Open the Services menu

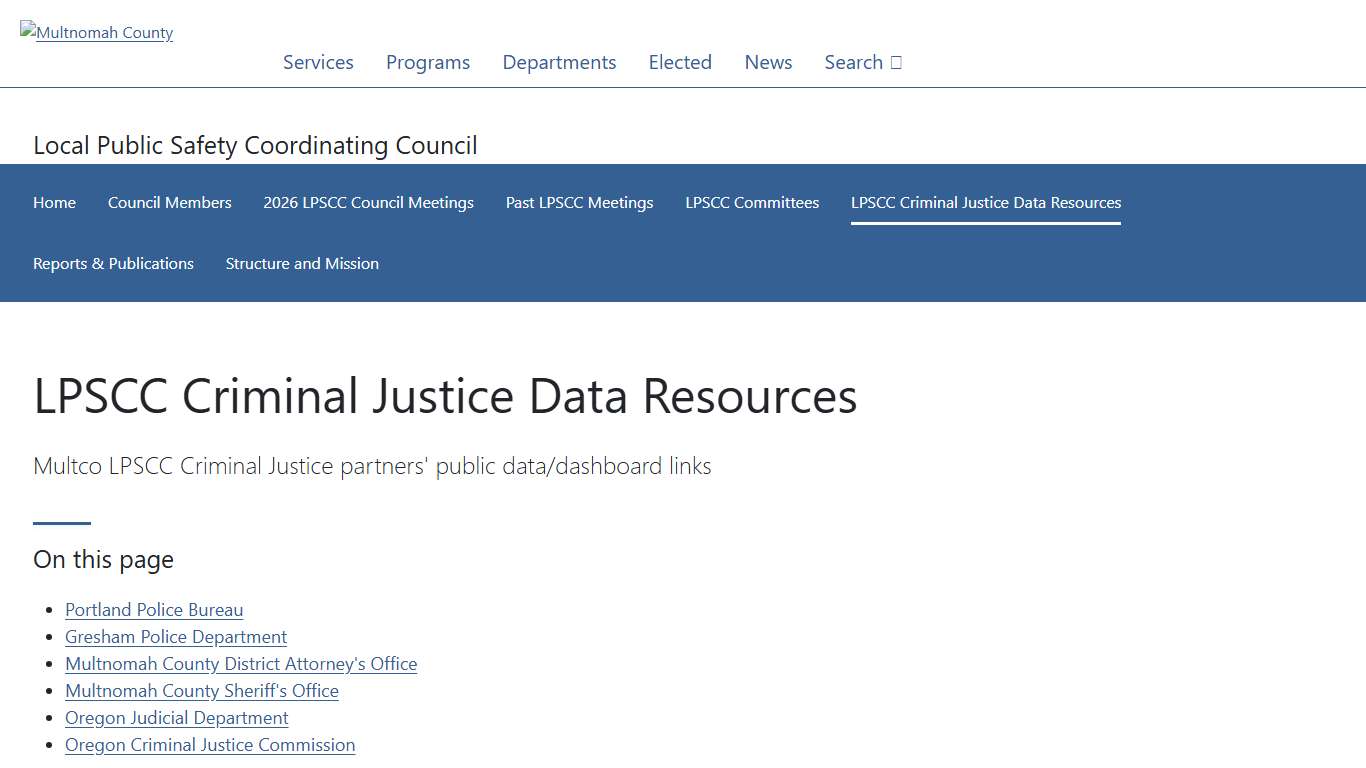coord(318,62)
